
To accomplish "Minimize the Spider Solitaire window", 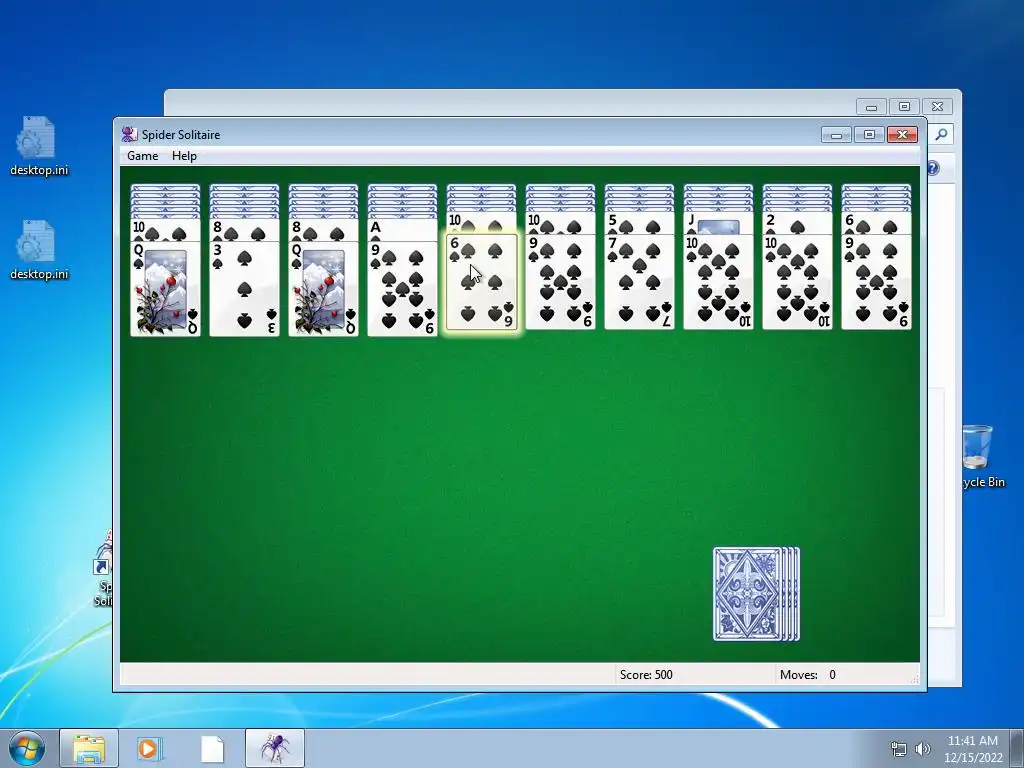I will coord(837,135).
